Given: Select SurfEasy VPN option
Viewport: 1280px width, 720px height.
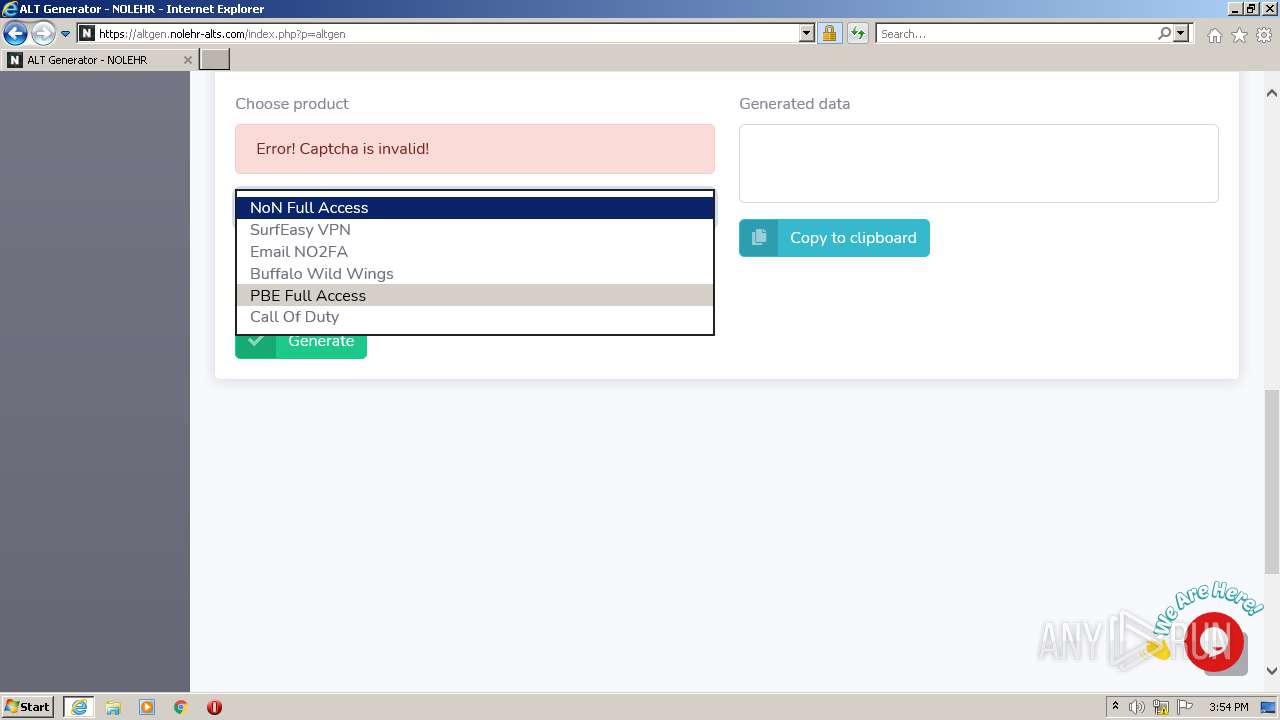Looking at the screenshot, I should pyautogui.click(x=475, y=230).
